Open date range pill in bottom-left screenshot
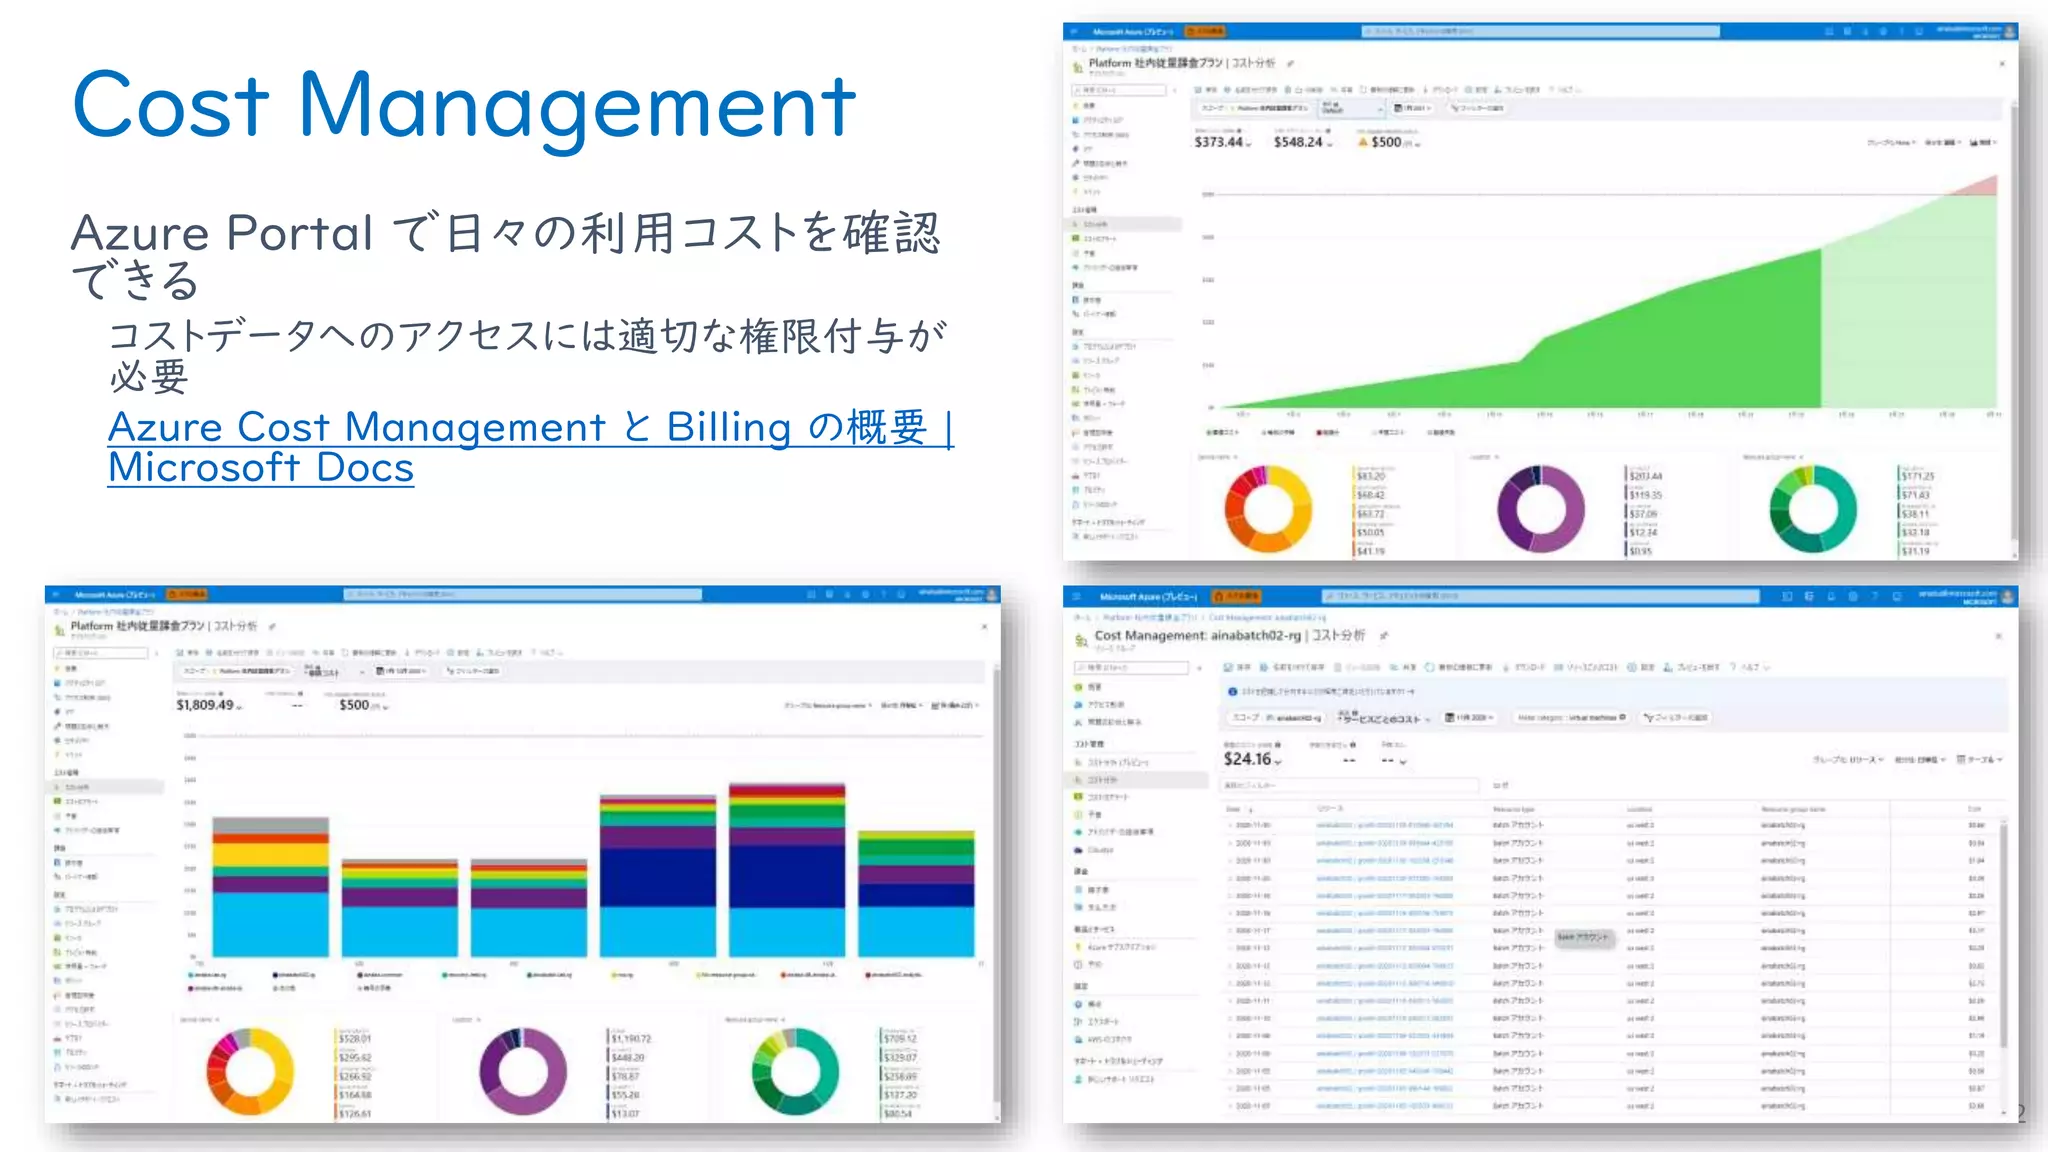The height and width of the screenshot is (1152, 2048). pyautogui.click(x=401, y=671)
